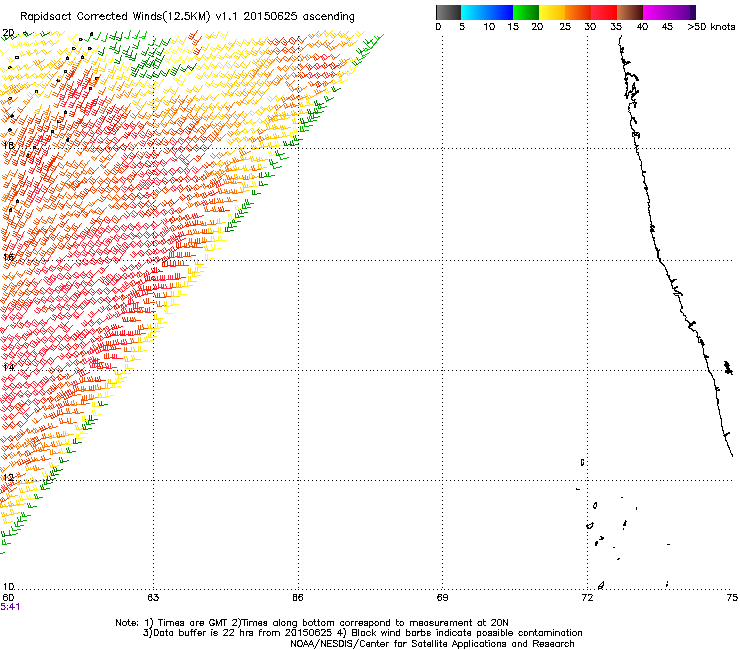Image resolution: width=740 pixels, height=650 pixels.
Task: Click the '>50 knots' legend label
Action: click(711, 27)
